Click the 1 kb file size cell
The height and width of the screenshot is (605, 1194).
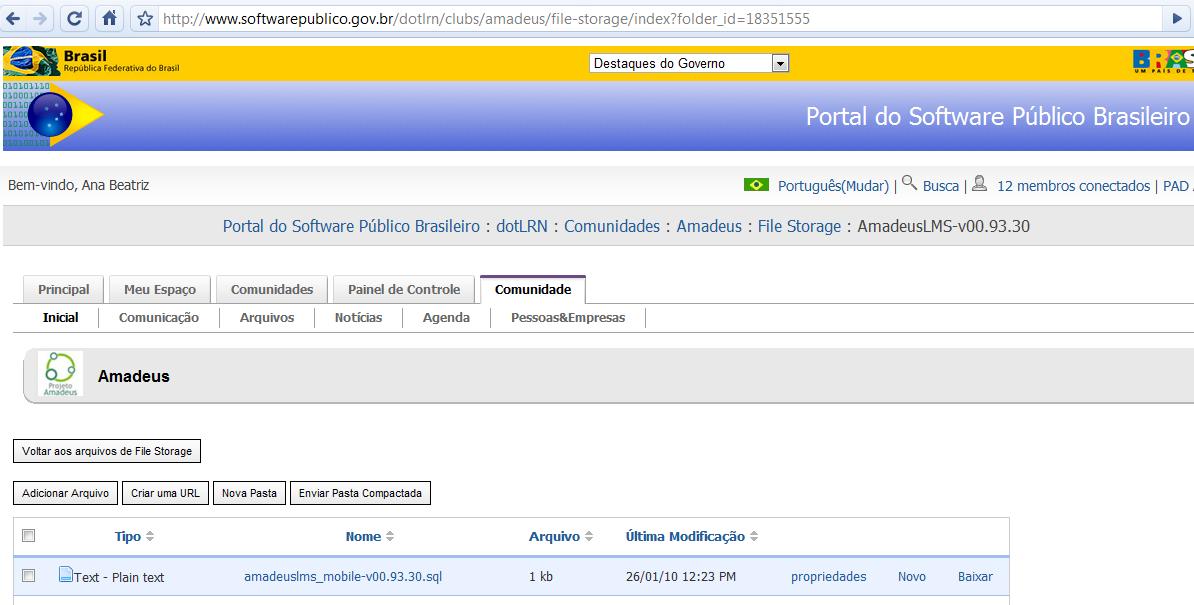pos(541,577)
